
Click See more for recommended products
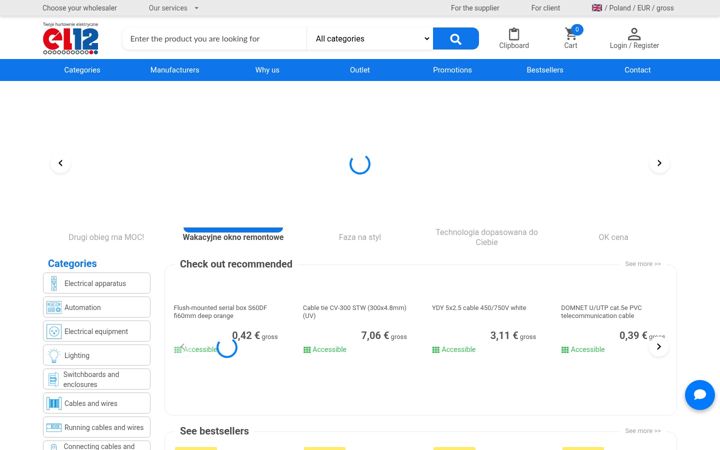click(x=642, y=264)
